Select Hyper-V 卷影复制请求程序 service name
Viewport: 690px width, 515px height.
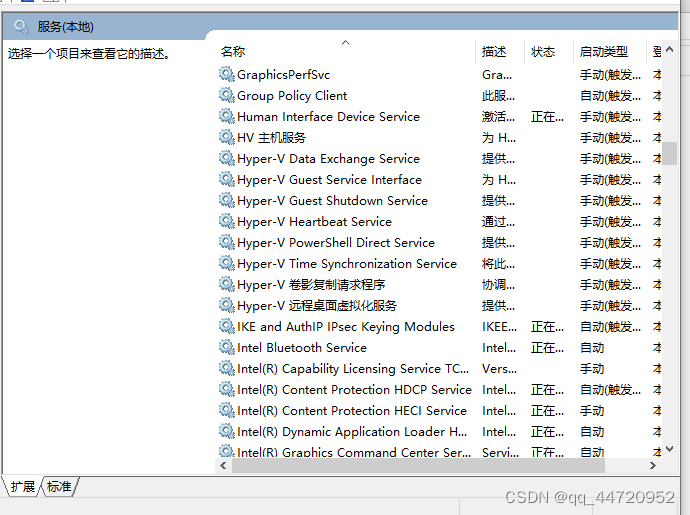311,285
